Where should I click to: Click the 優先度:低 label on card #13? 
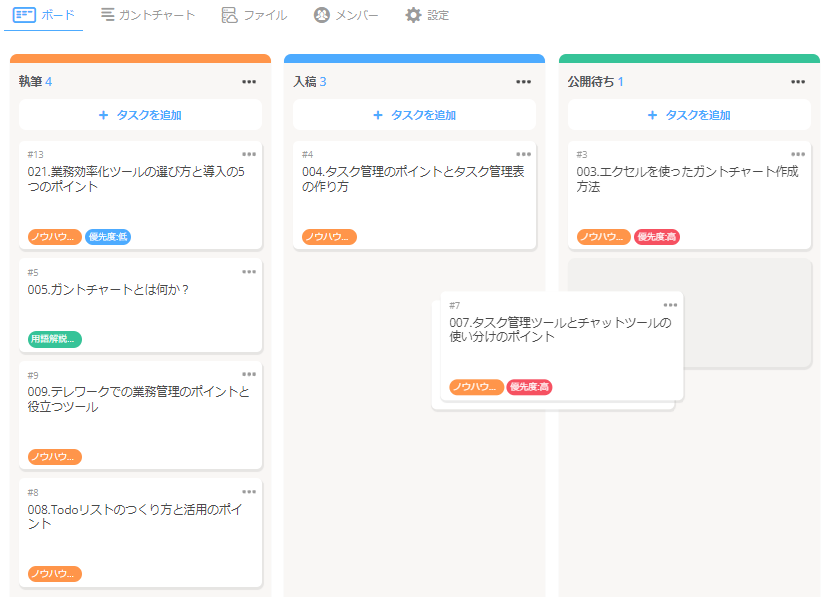click(108, 237)
